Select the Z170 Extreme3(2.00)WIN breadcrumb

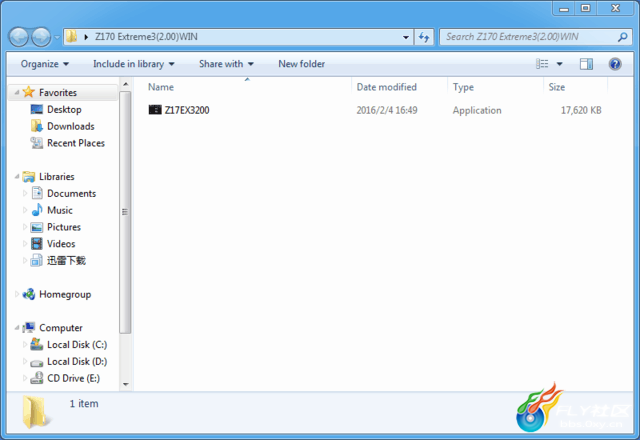[146, 37]
